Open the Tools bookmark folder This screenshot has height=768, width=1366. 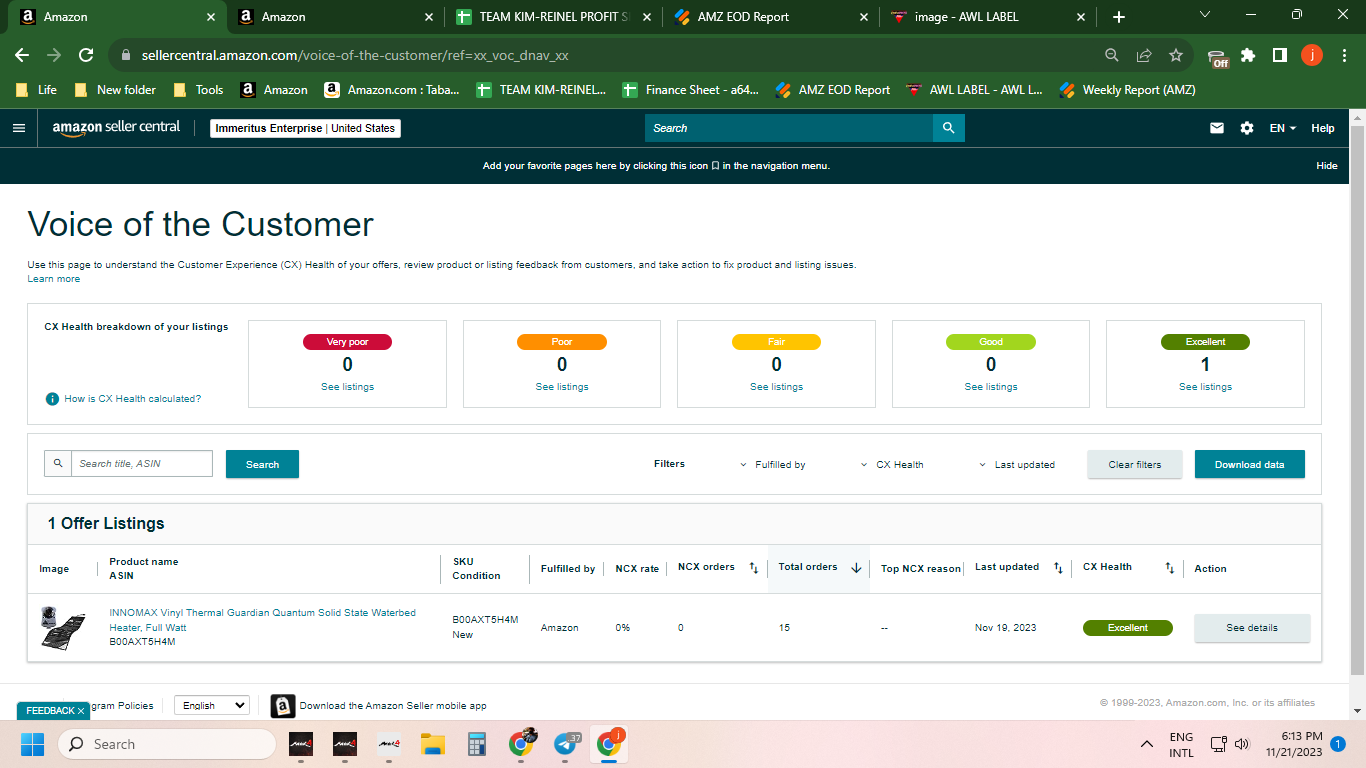pyautogui.click(x=198, y=90)
